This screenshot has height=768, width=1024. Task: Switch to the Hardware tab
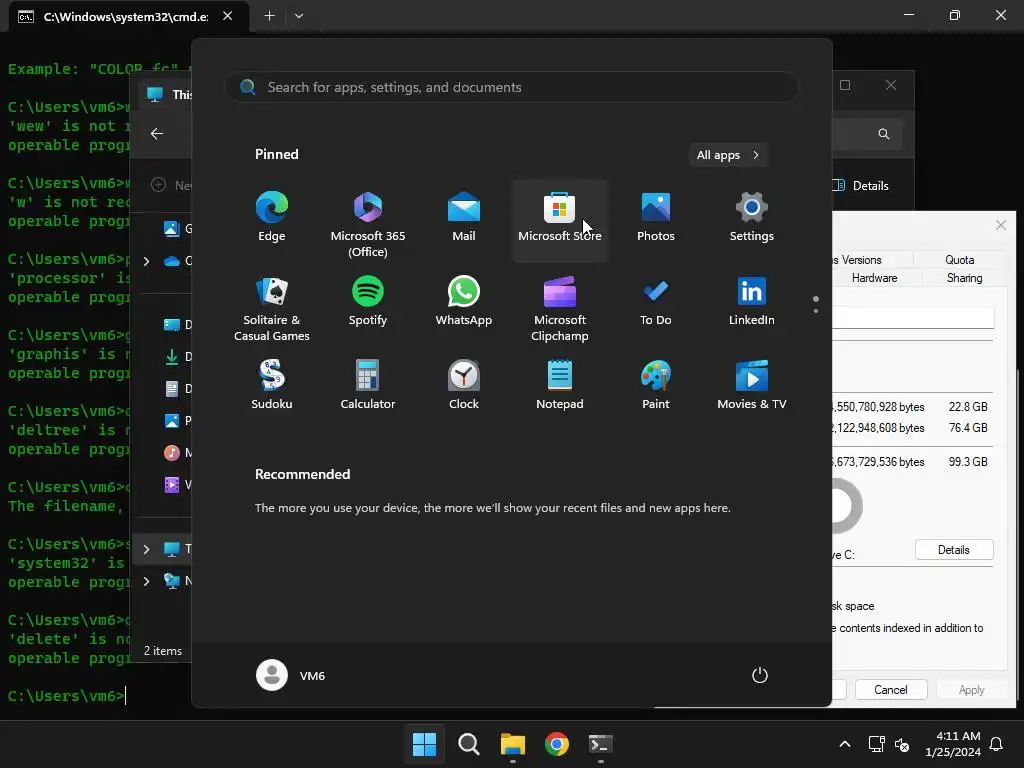(874, 278)
